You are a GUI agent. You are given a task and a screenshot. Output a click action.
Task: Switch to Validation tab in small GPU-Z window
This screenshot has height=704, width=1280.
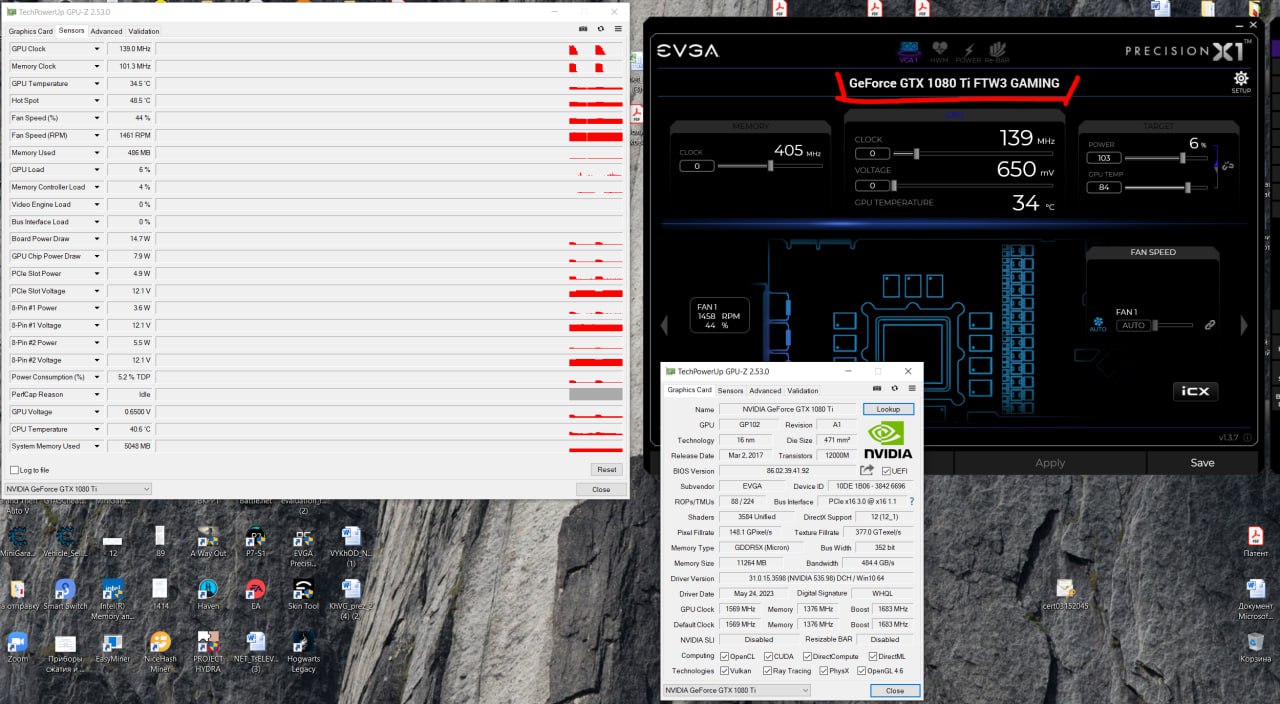click(x=803, y=391)
